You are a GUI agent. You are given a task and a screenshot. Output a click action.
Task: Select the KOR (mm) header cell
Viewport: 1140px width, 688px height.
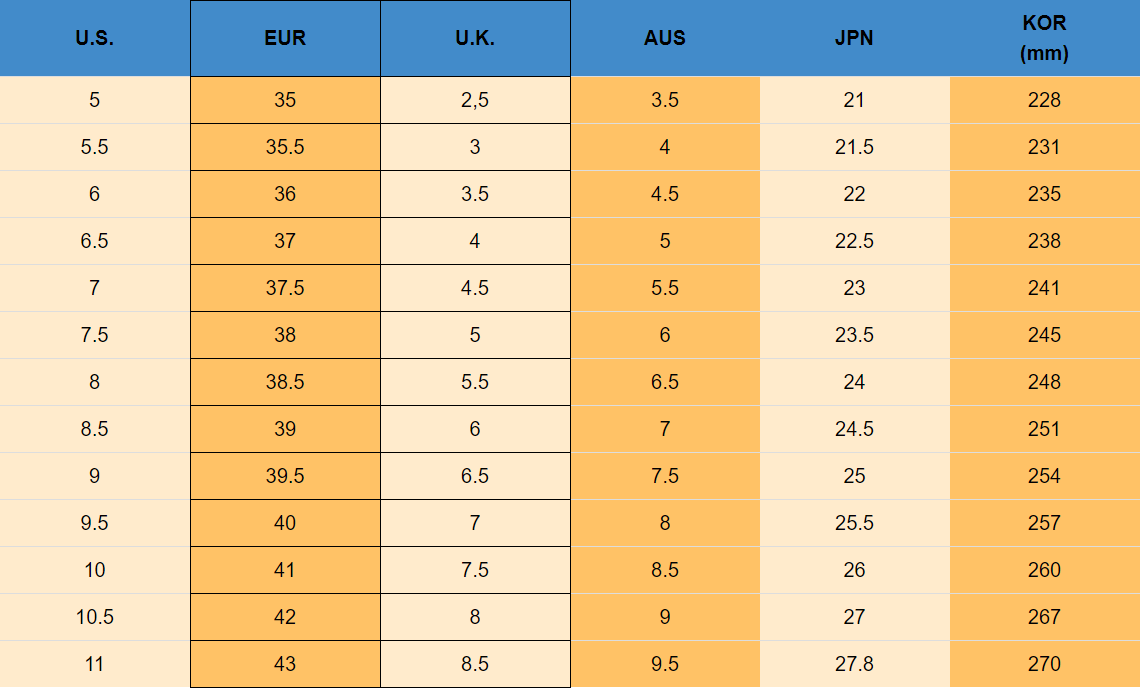(1045, 38)
